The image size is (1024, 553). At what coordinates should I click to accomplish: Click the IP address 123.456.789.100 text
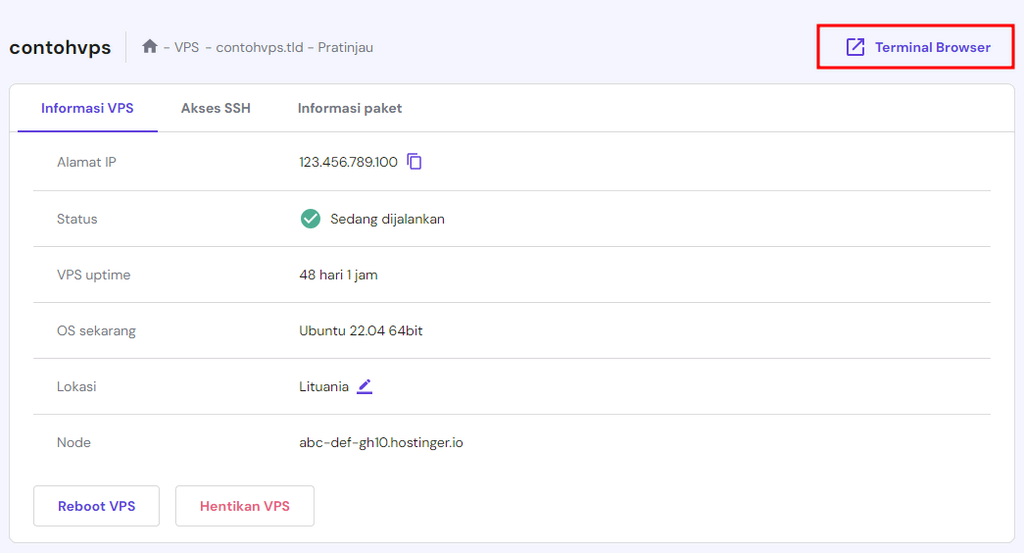pyautogui.click(x=348, y=162)
